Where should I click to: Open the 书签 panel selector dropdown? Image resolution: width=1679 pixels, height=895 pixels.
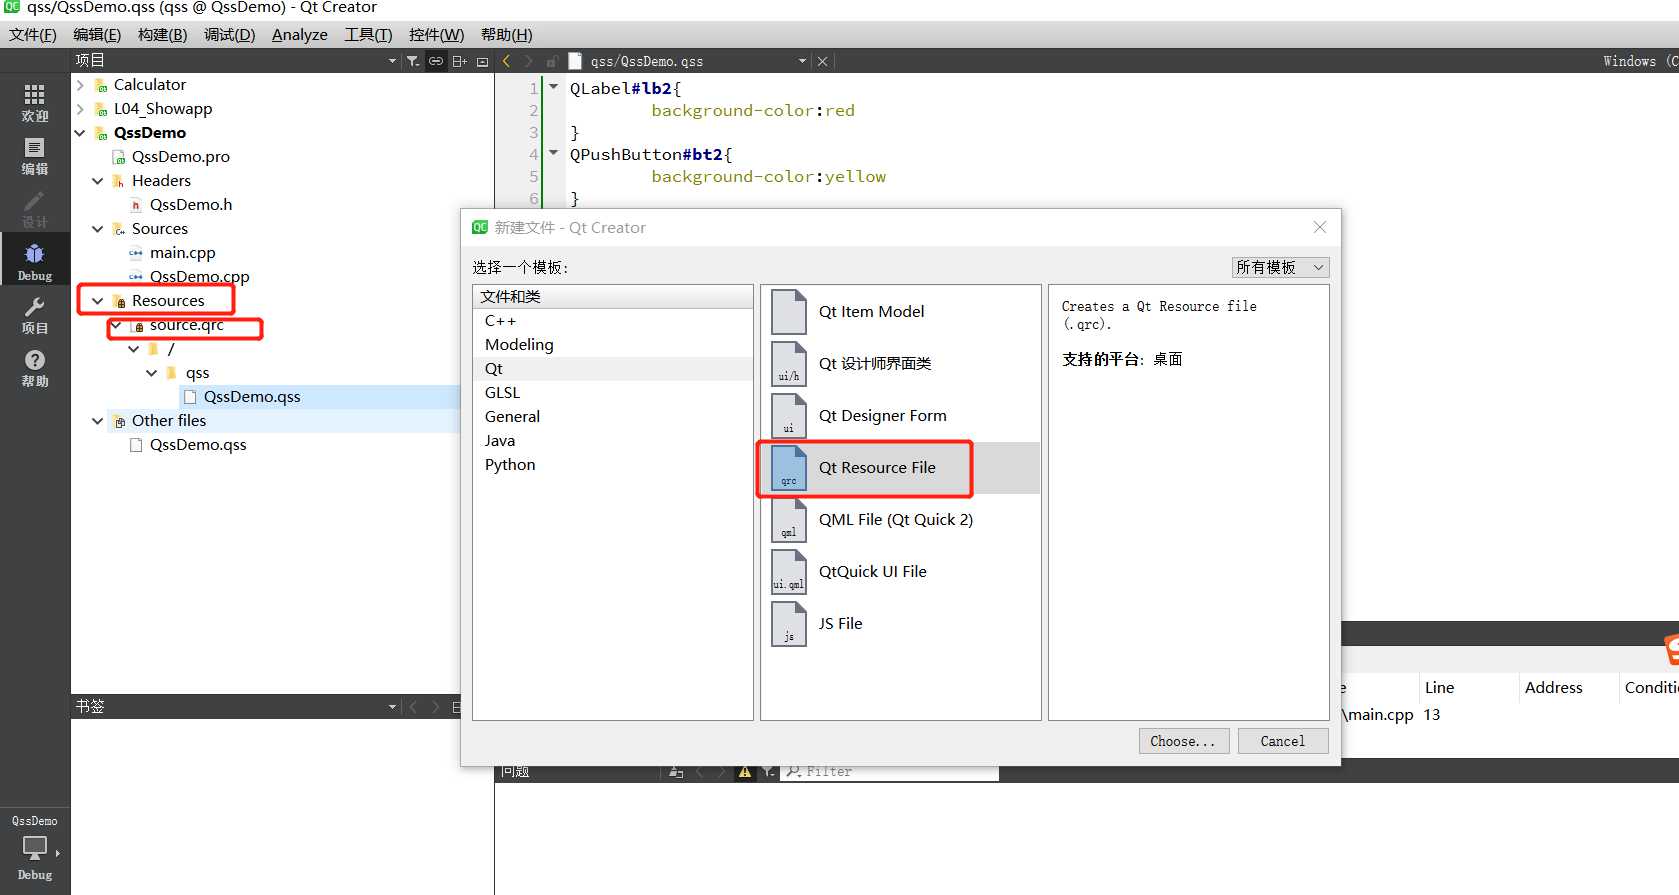pos(392,707)
